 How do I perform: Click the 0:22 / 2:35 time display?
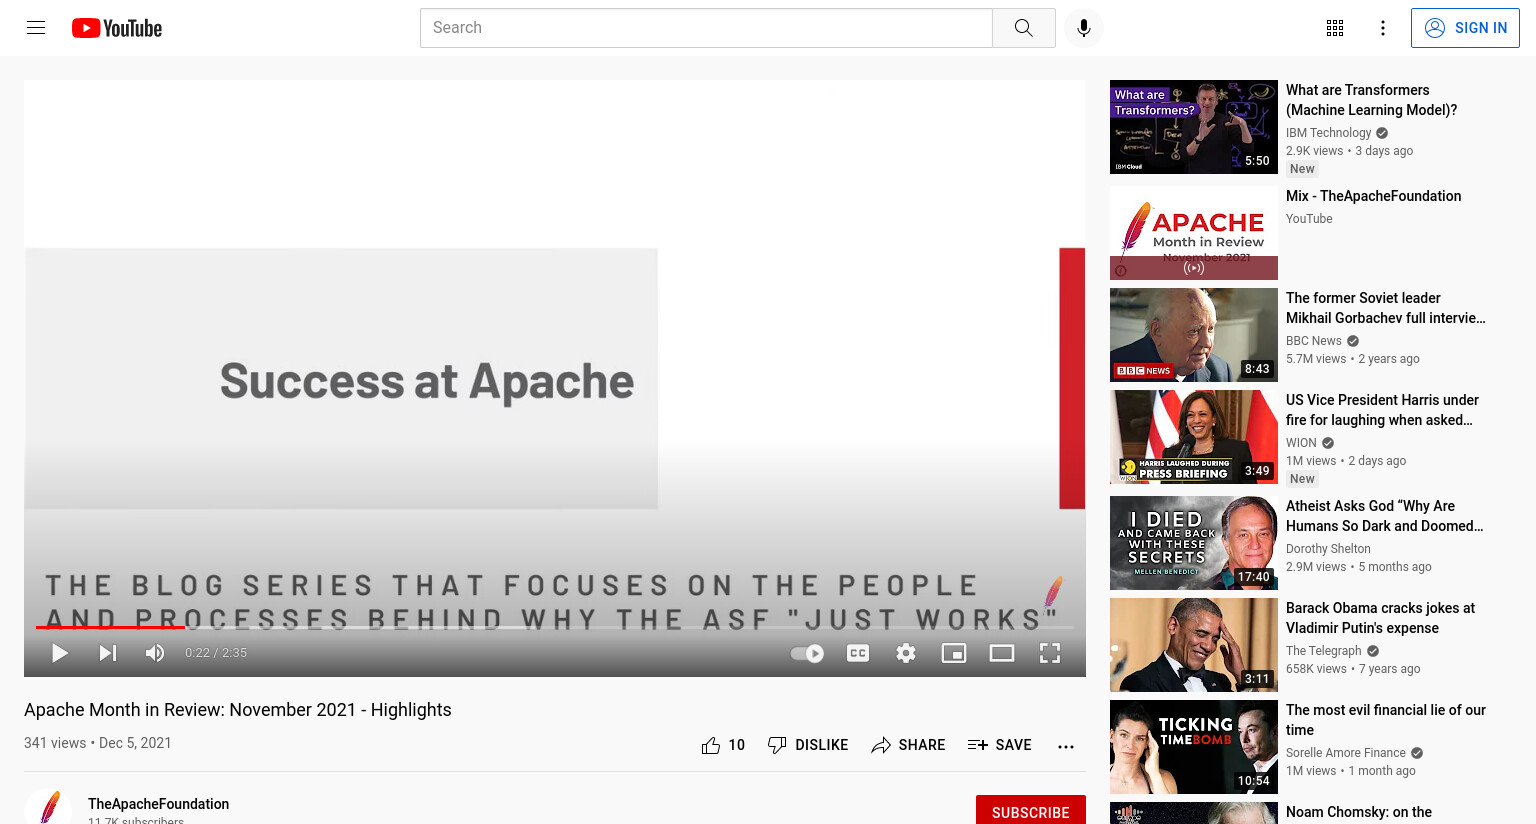(x=216, y=653)
